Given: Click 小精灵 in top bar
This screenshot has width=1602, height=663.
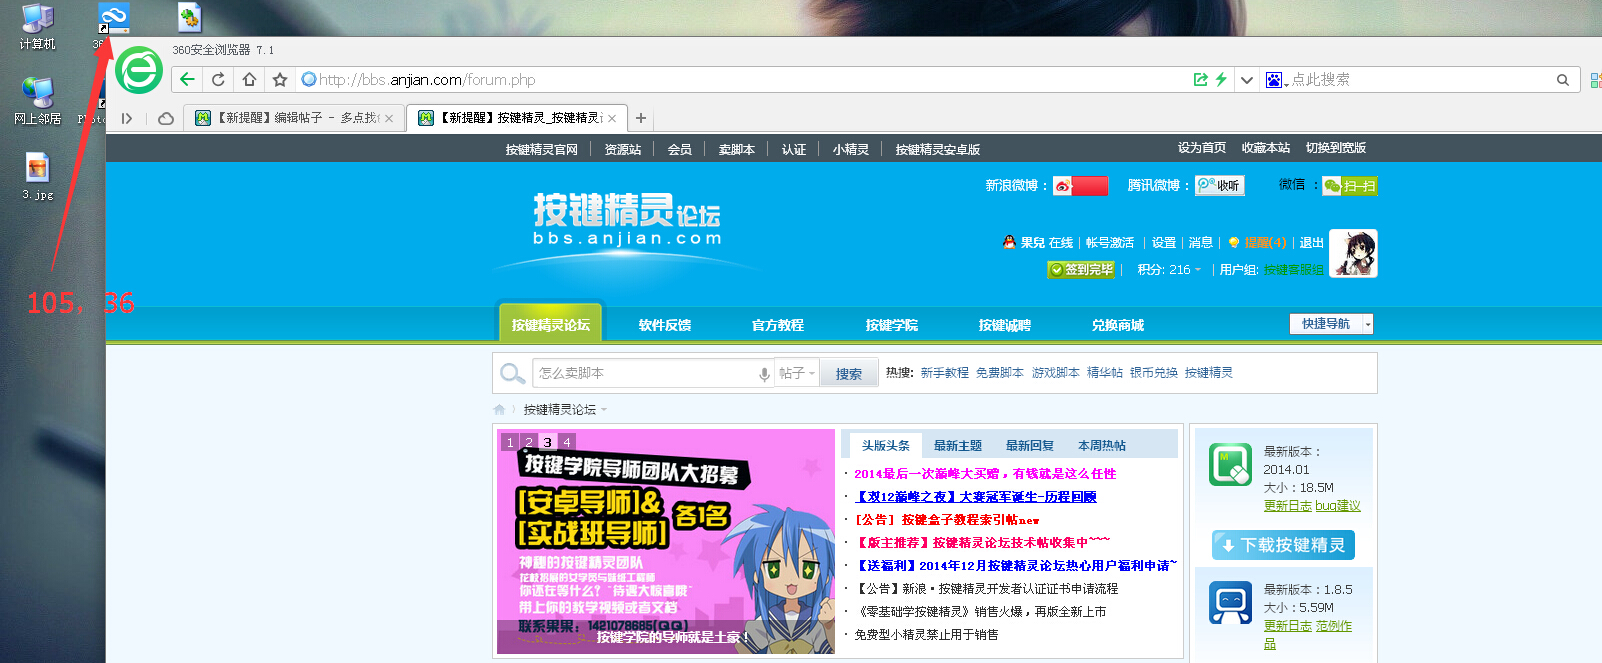Looking at the screenshot, I should click(x=850, y=149).
